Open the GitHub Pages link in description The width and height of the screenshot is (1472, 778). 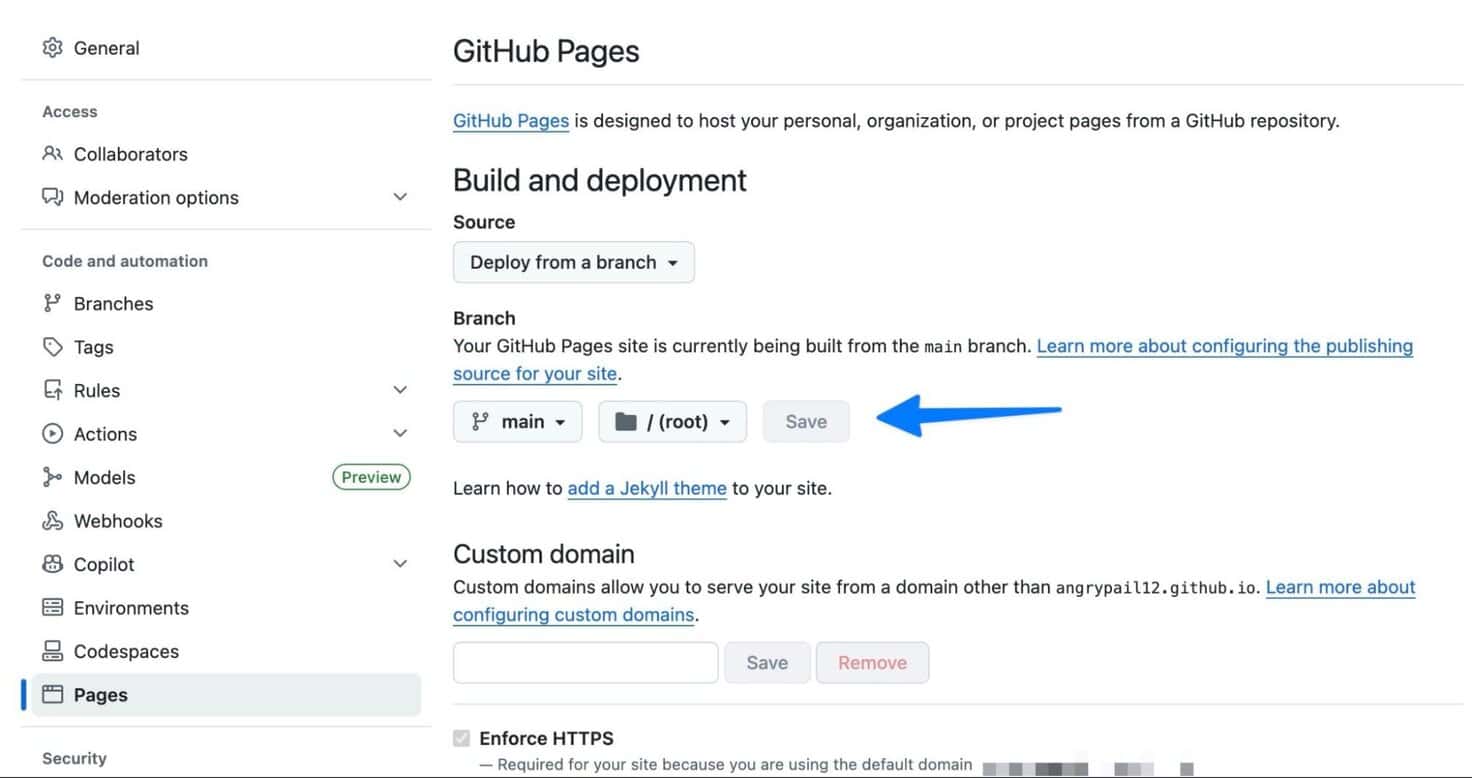(x=511, y=121)
